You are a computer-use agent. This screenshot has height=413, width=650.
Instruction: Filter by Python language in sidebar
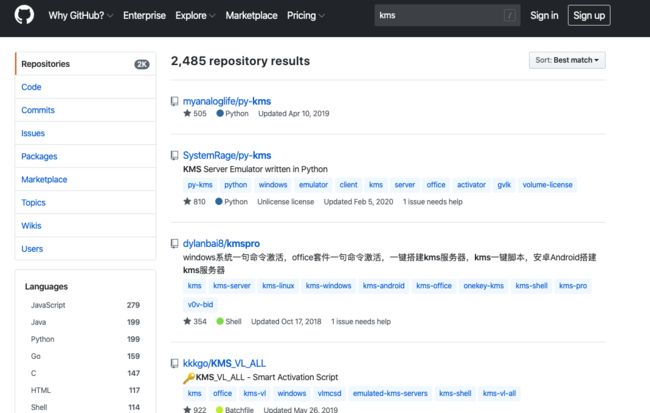tap(85, 339)
